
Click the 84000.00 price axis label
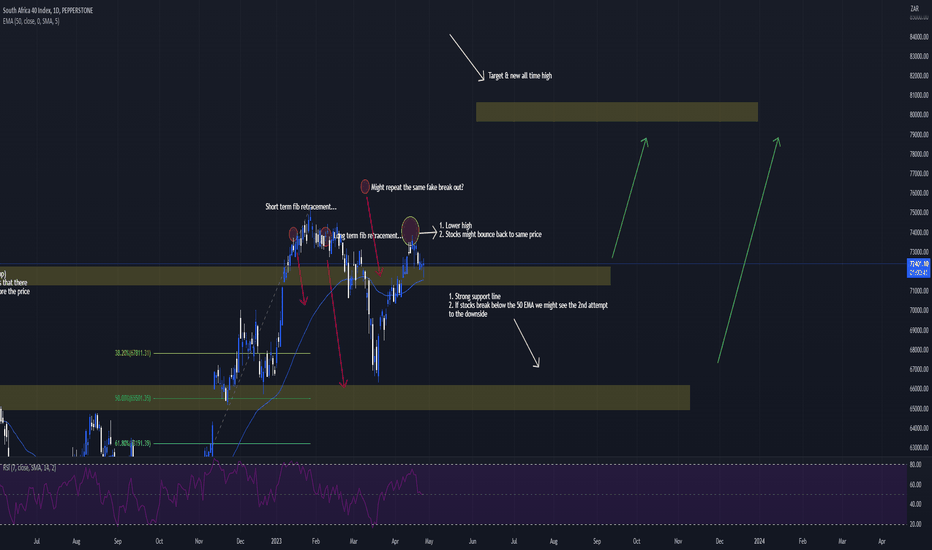(x=919, y=37)
